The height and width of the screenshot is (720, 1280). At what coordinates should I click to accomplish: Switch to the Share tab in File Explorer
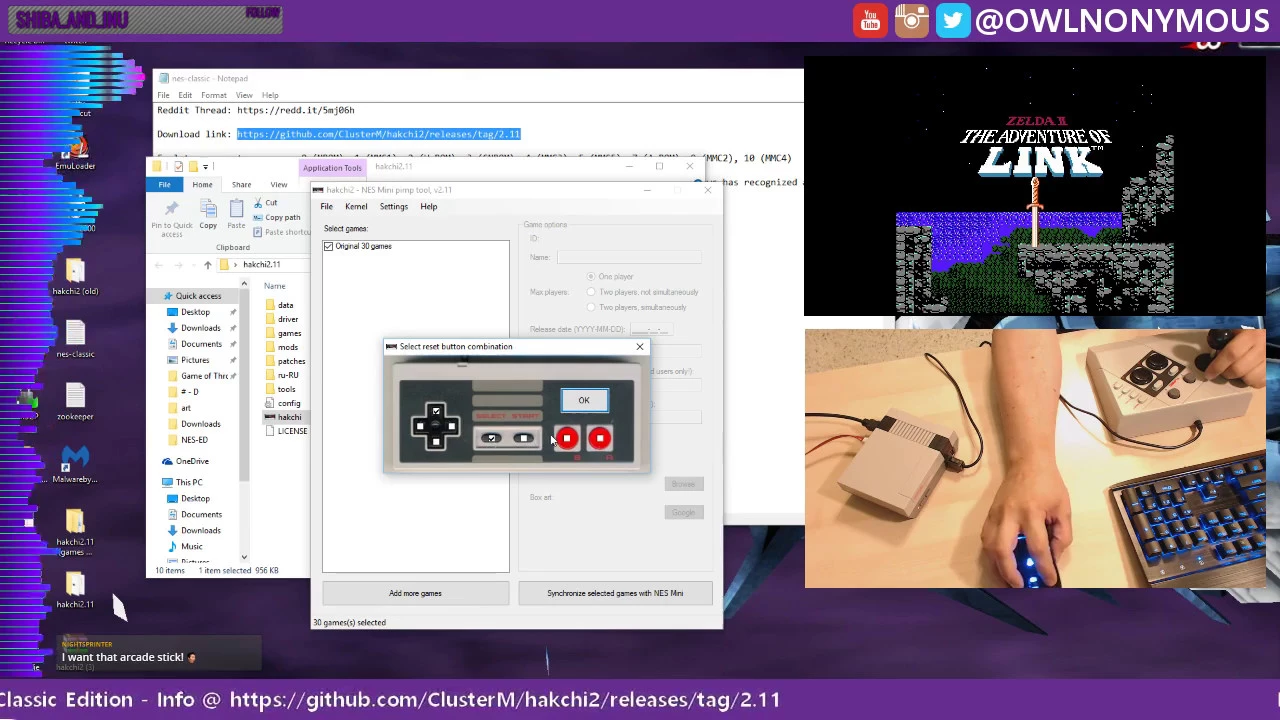click(x=242, y=184)
